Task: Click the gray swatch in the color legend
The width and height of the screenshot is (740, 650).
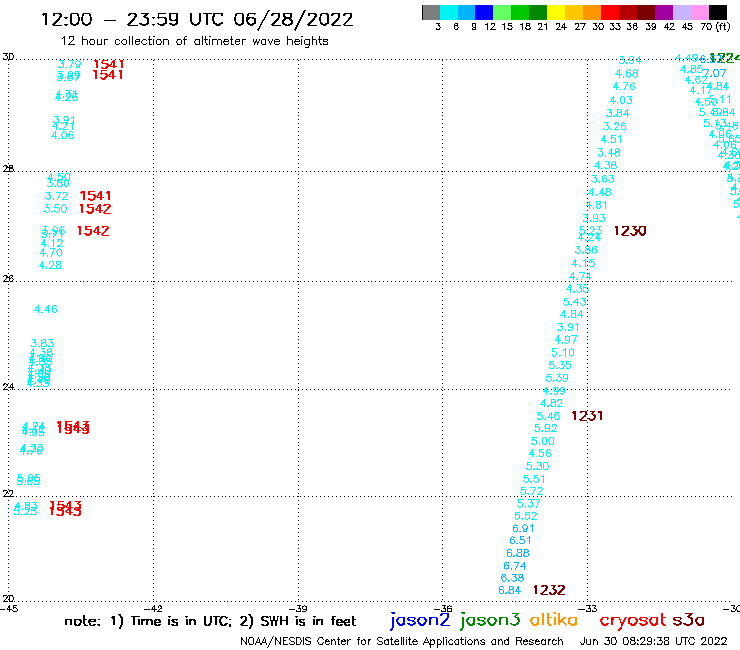Action: [x=431, y=12]
